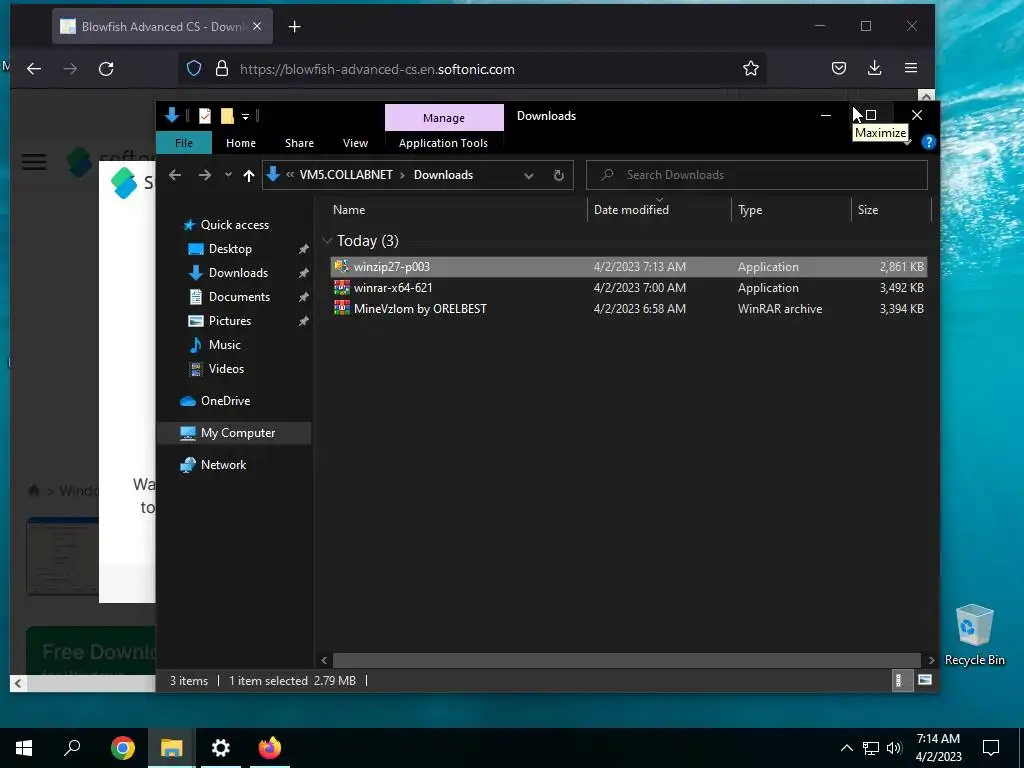Unpin Documents using its pin icon

pos(303,297)
